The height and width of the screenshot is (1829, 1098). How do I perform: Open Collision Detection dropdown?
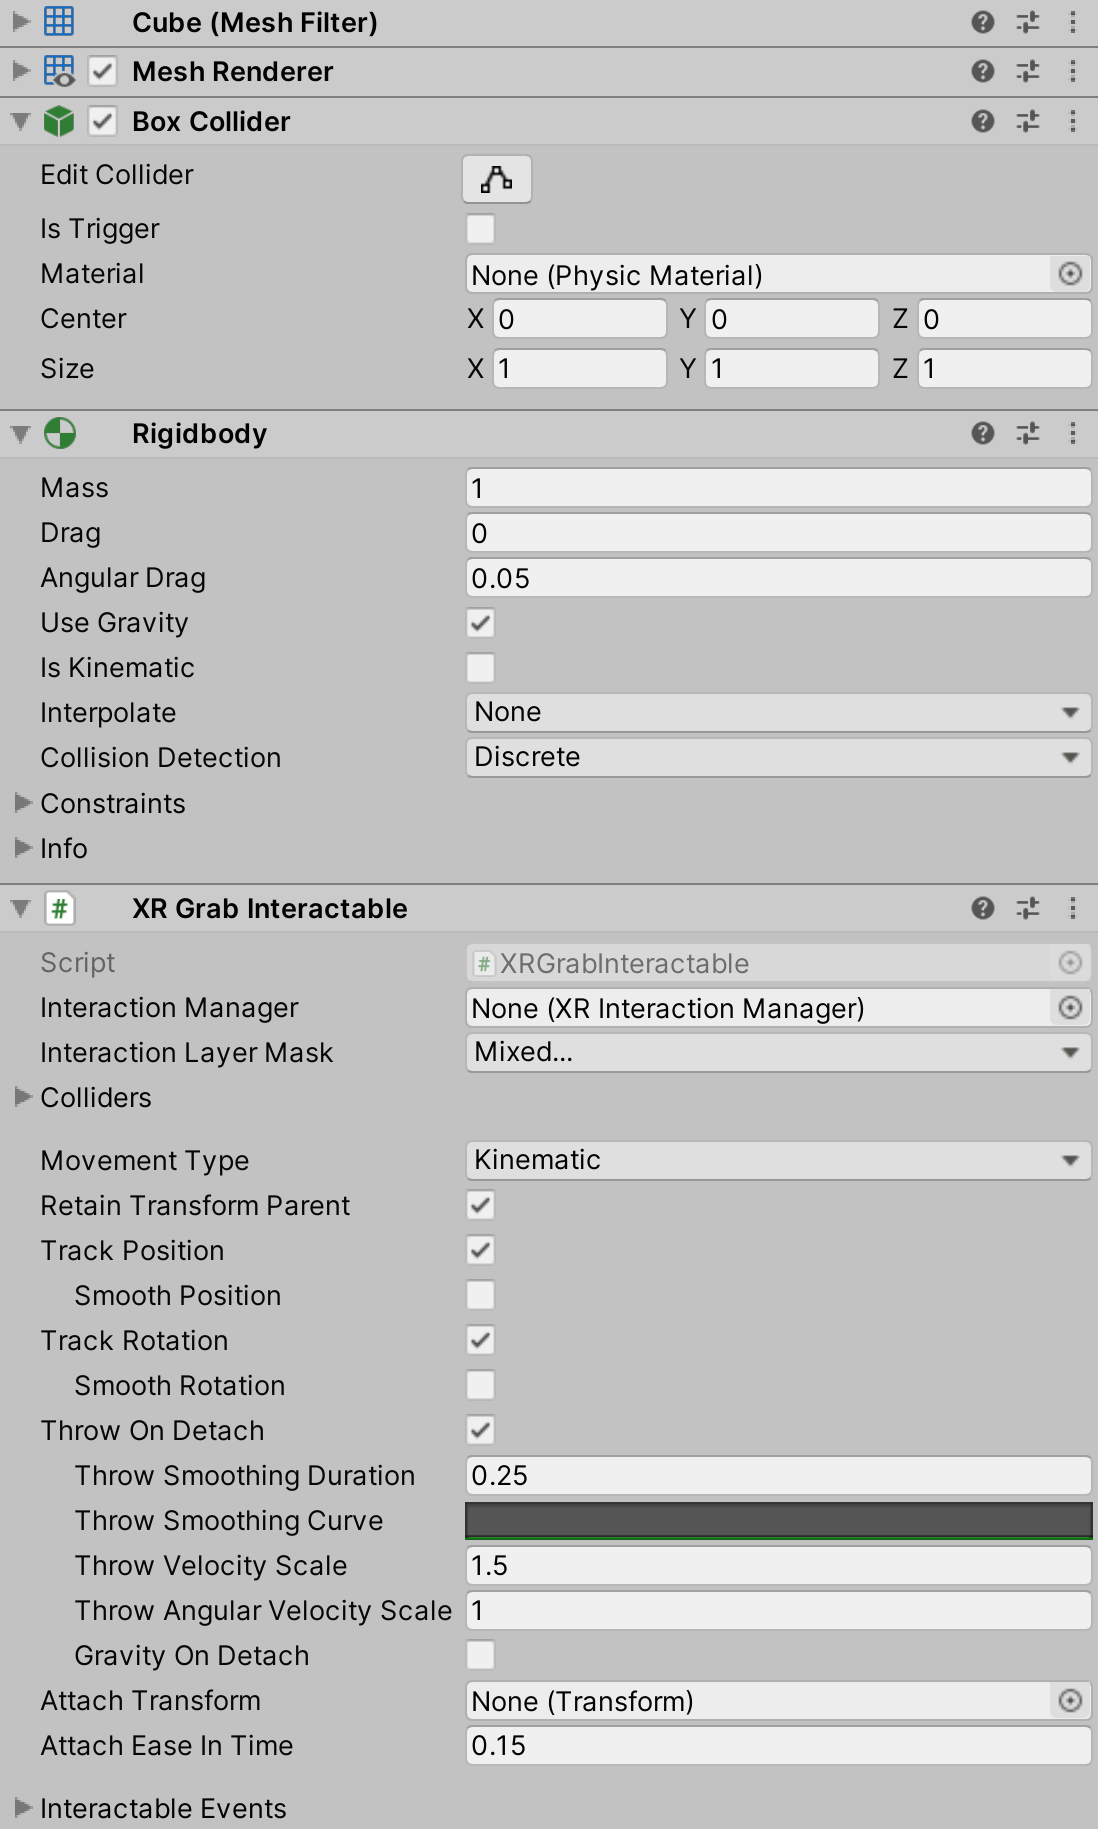coord(778,757)
